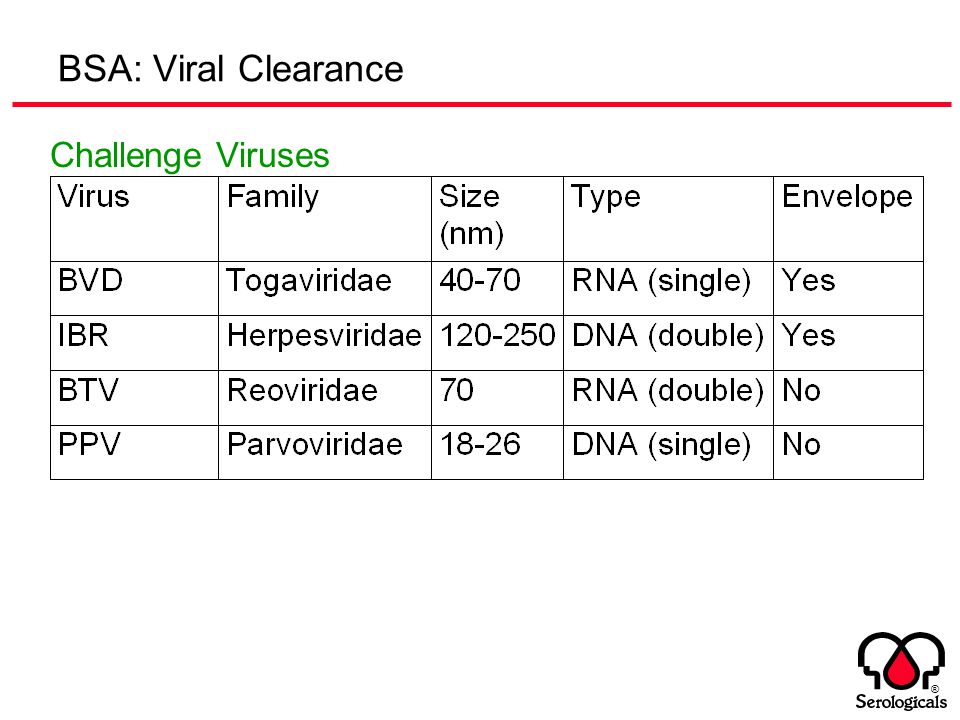Select the BTV virus cell
The image size is (960, 720).
[x=135, y=398]
